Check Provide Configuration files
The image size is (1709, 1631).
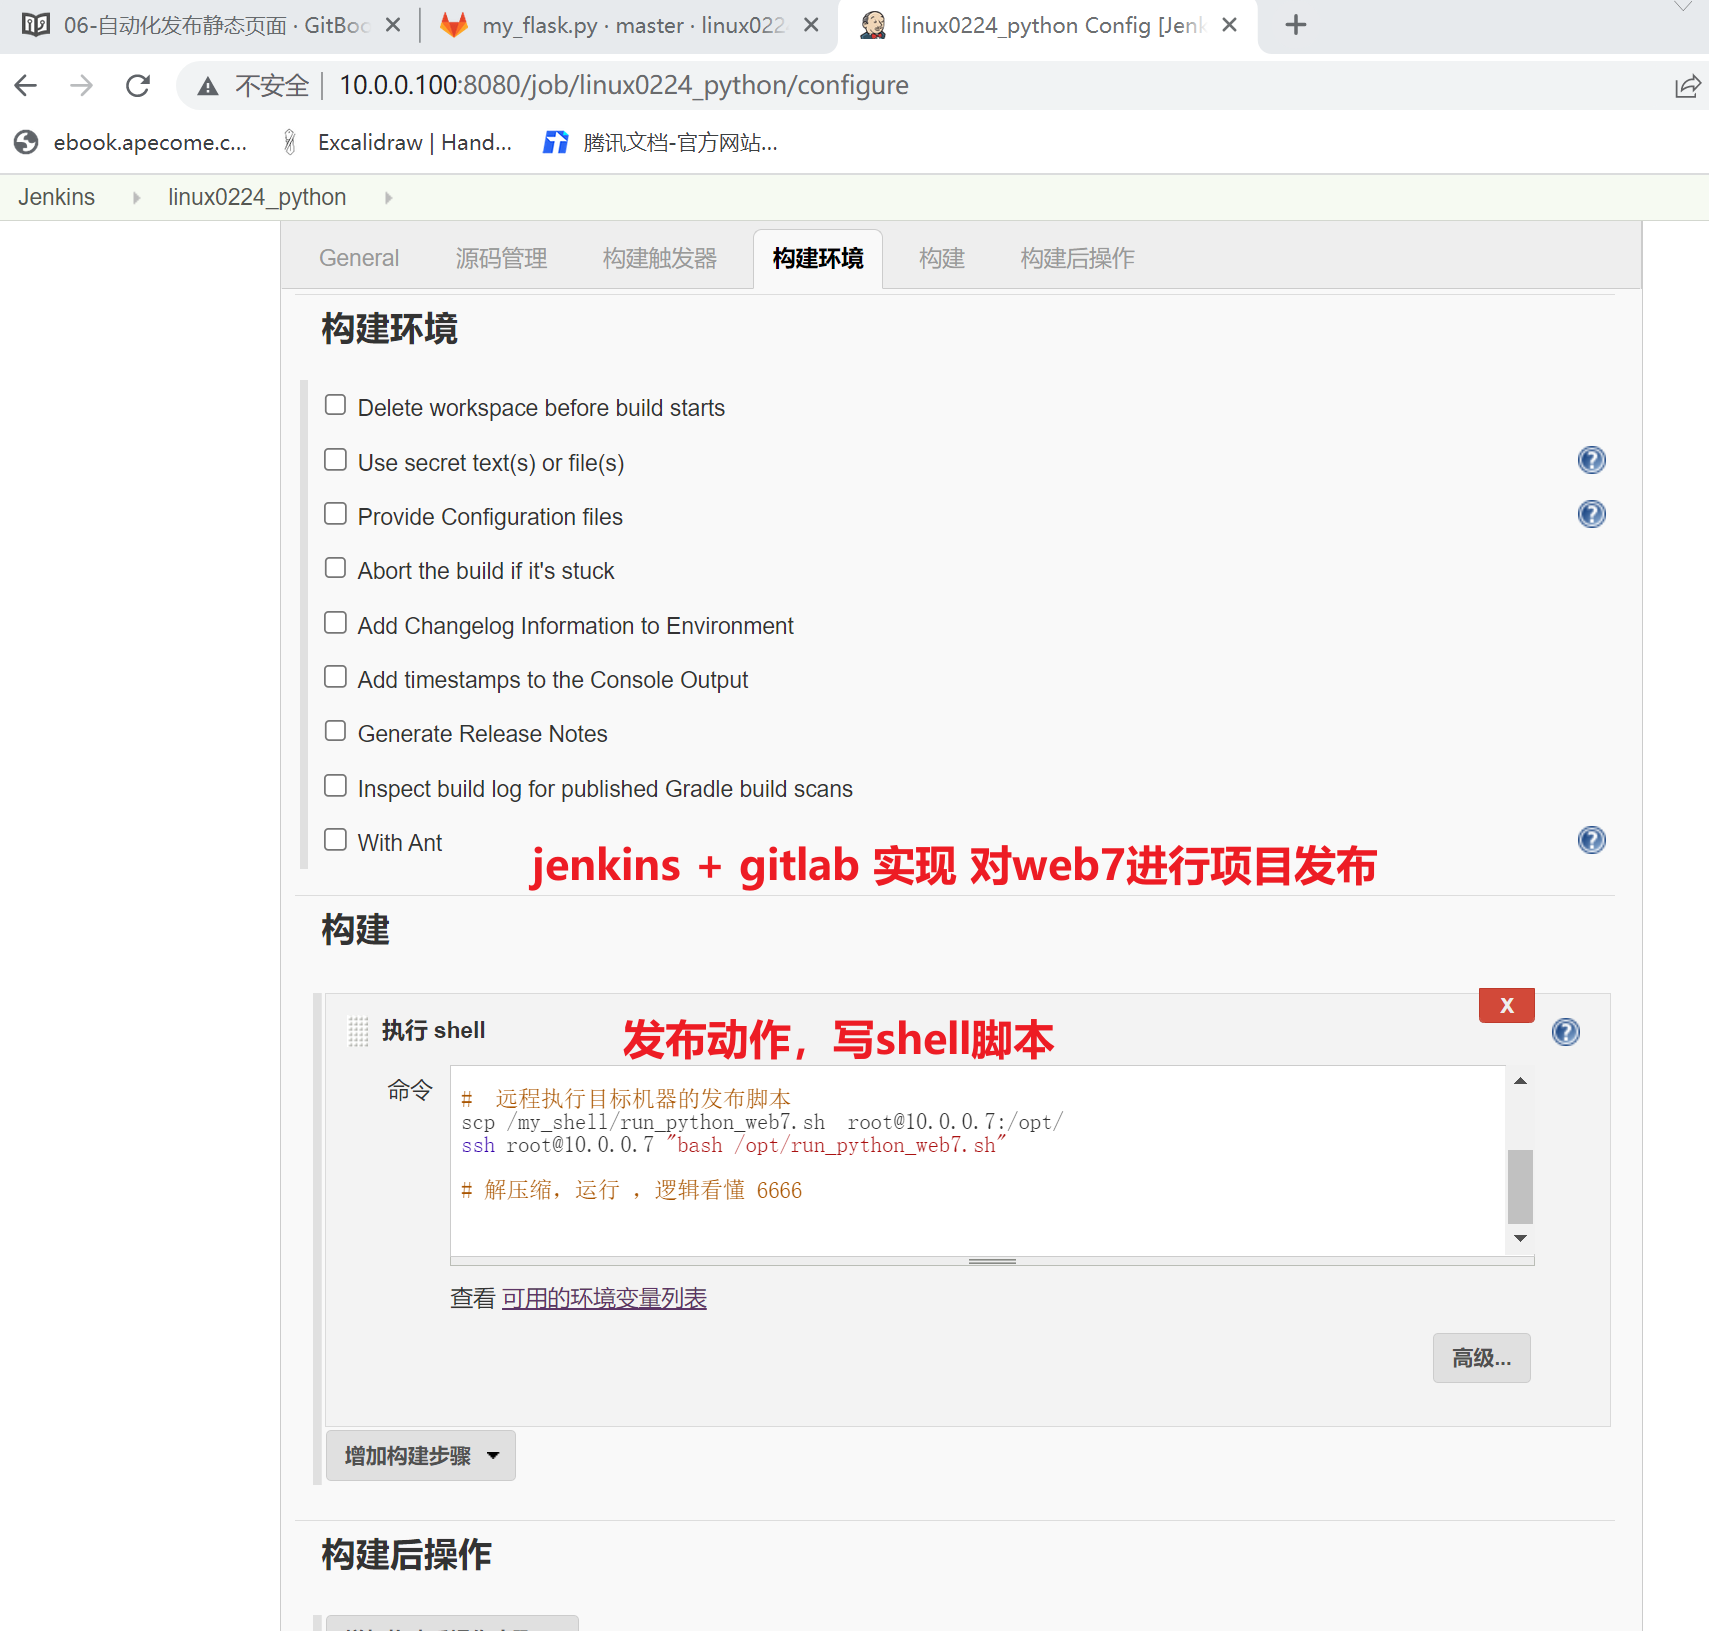pyautogui.click(x=335, y=514)
